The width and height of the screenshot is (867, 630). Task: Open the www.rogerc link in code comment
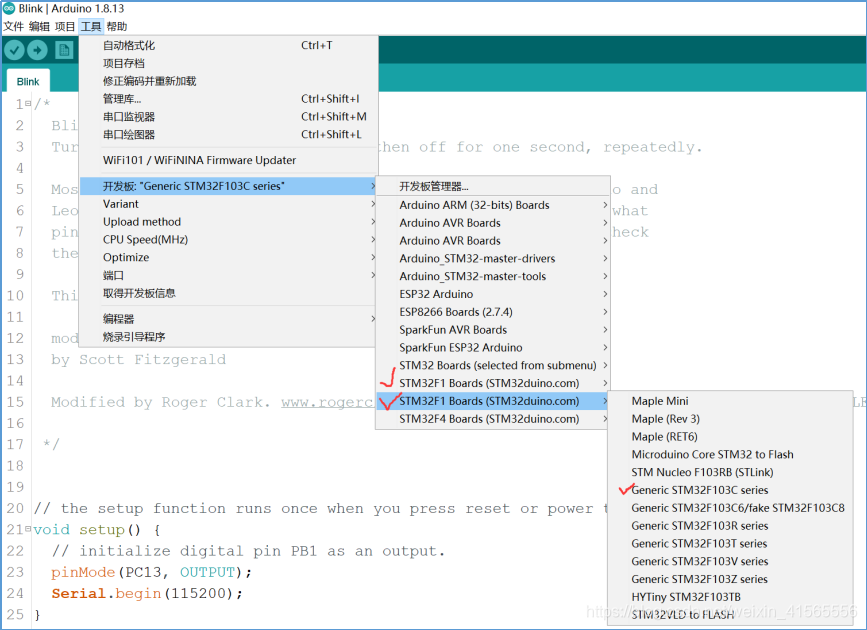(x=327, y=402)
